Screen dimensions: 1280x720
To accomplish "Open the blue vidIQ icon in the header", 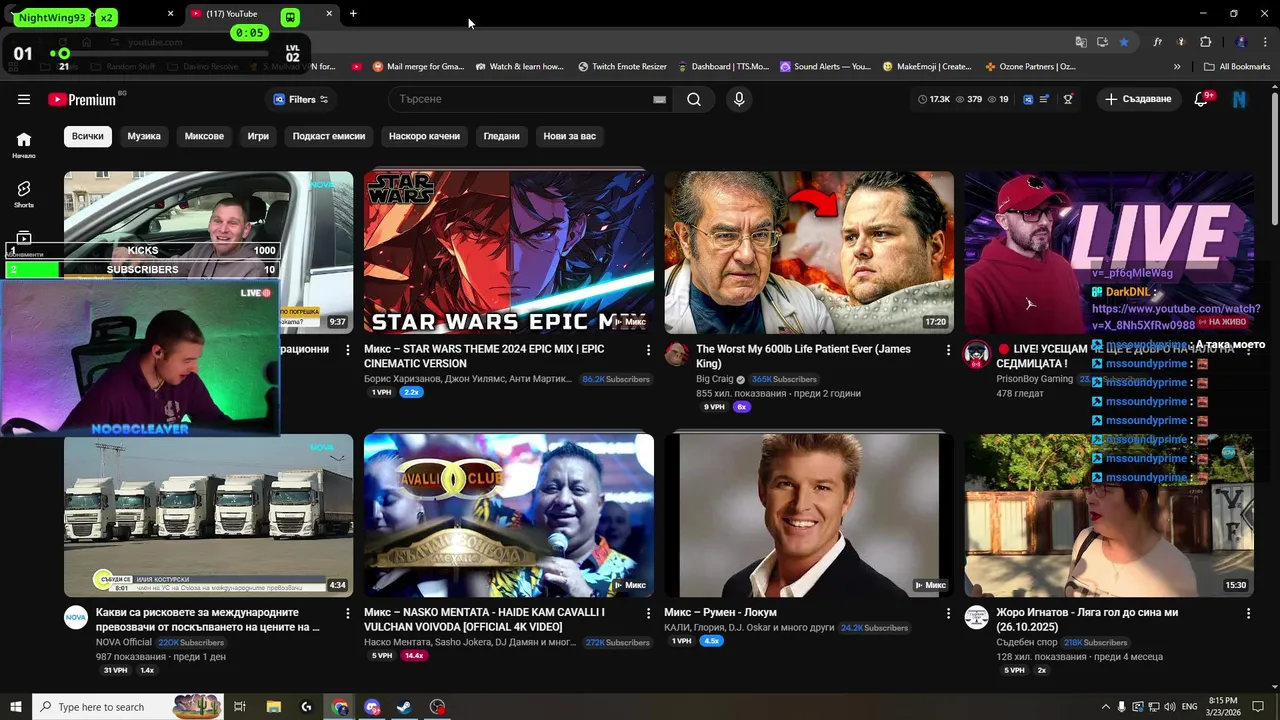I will click(x=1029, y=99).
